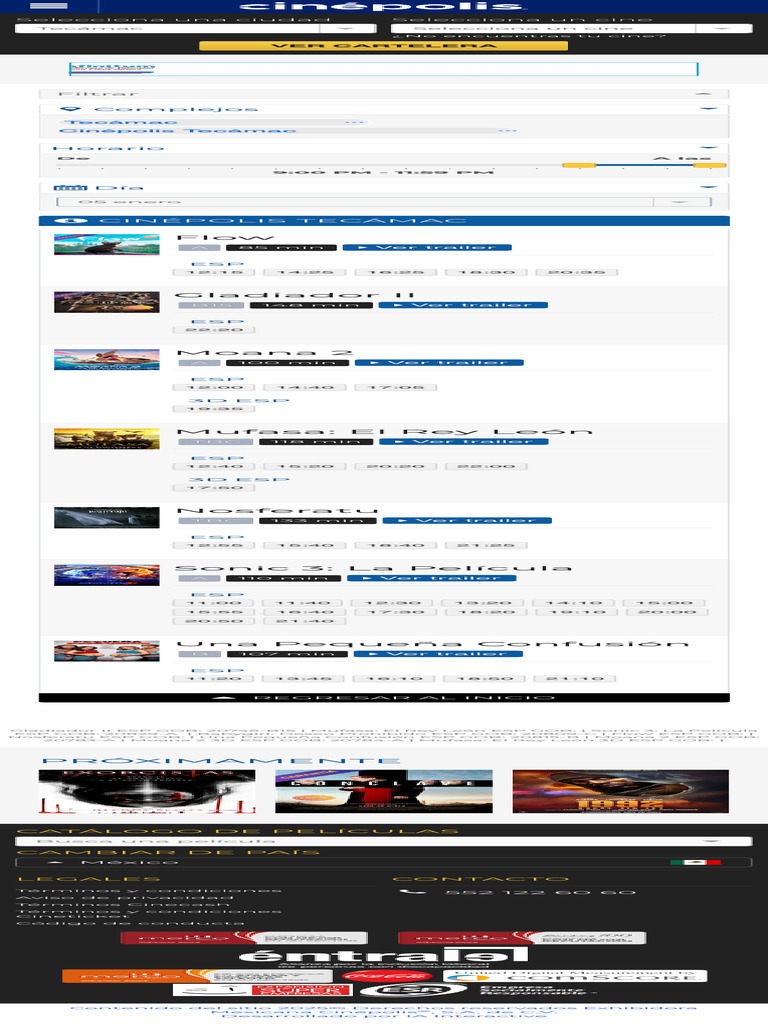Click the Cinépolis logo in the header
This screenshot has width=768, height=1024.
coord(383,7)
